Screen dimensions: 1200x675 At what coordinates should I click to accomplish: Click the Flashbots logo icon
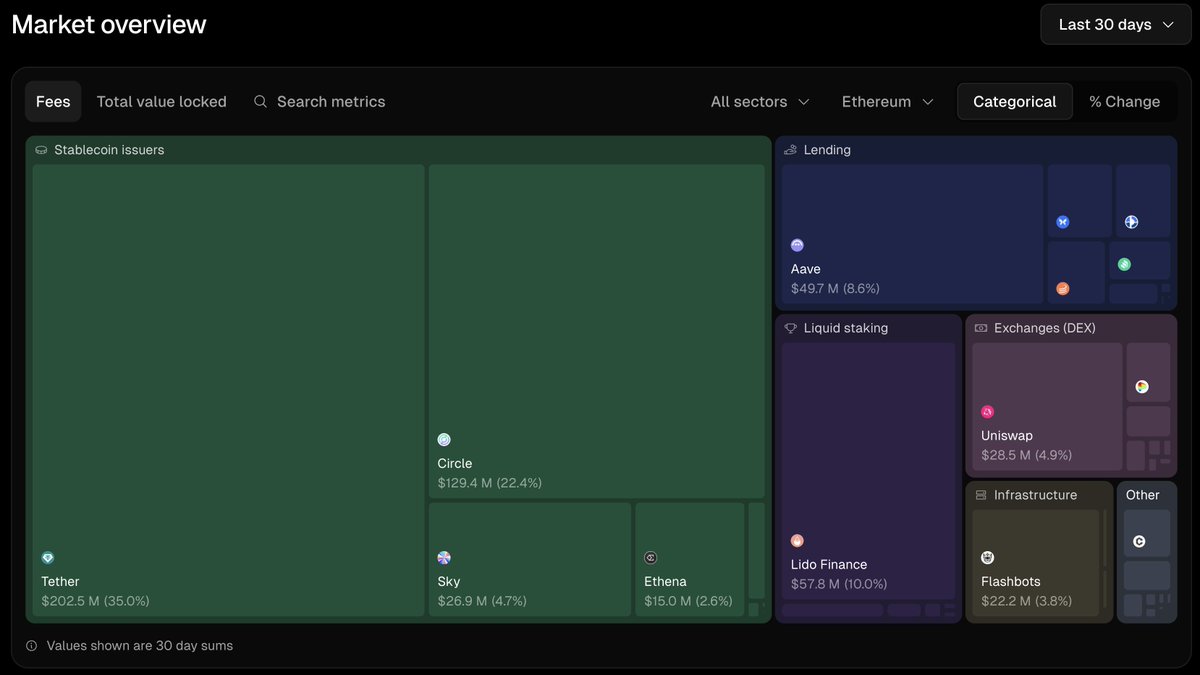pyautogui.click(x=988, y=558)
